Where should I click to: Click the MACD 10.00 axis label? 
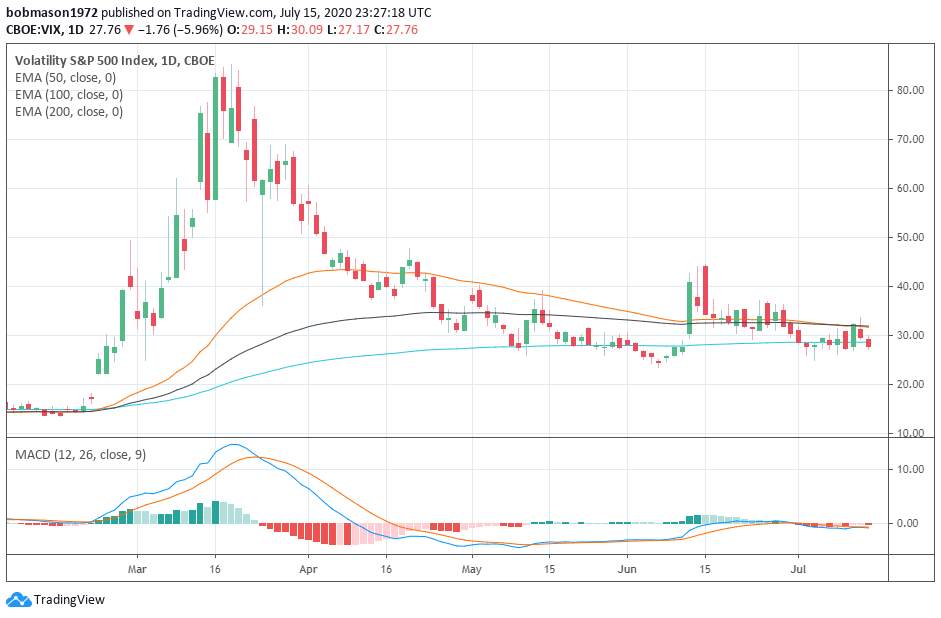pyautogui.click(x=910, y=469)
